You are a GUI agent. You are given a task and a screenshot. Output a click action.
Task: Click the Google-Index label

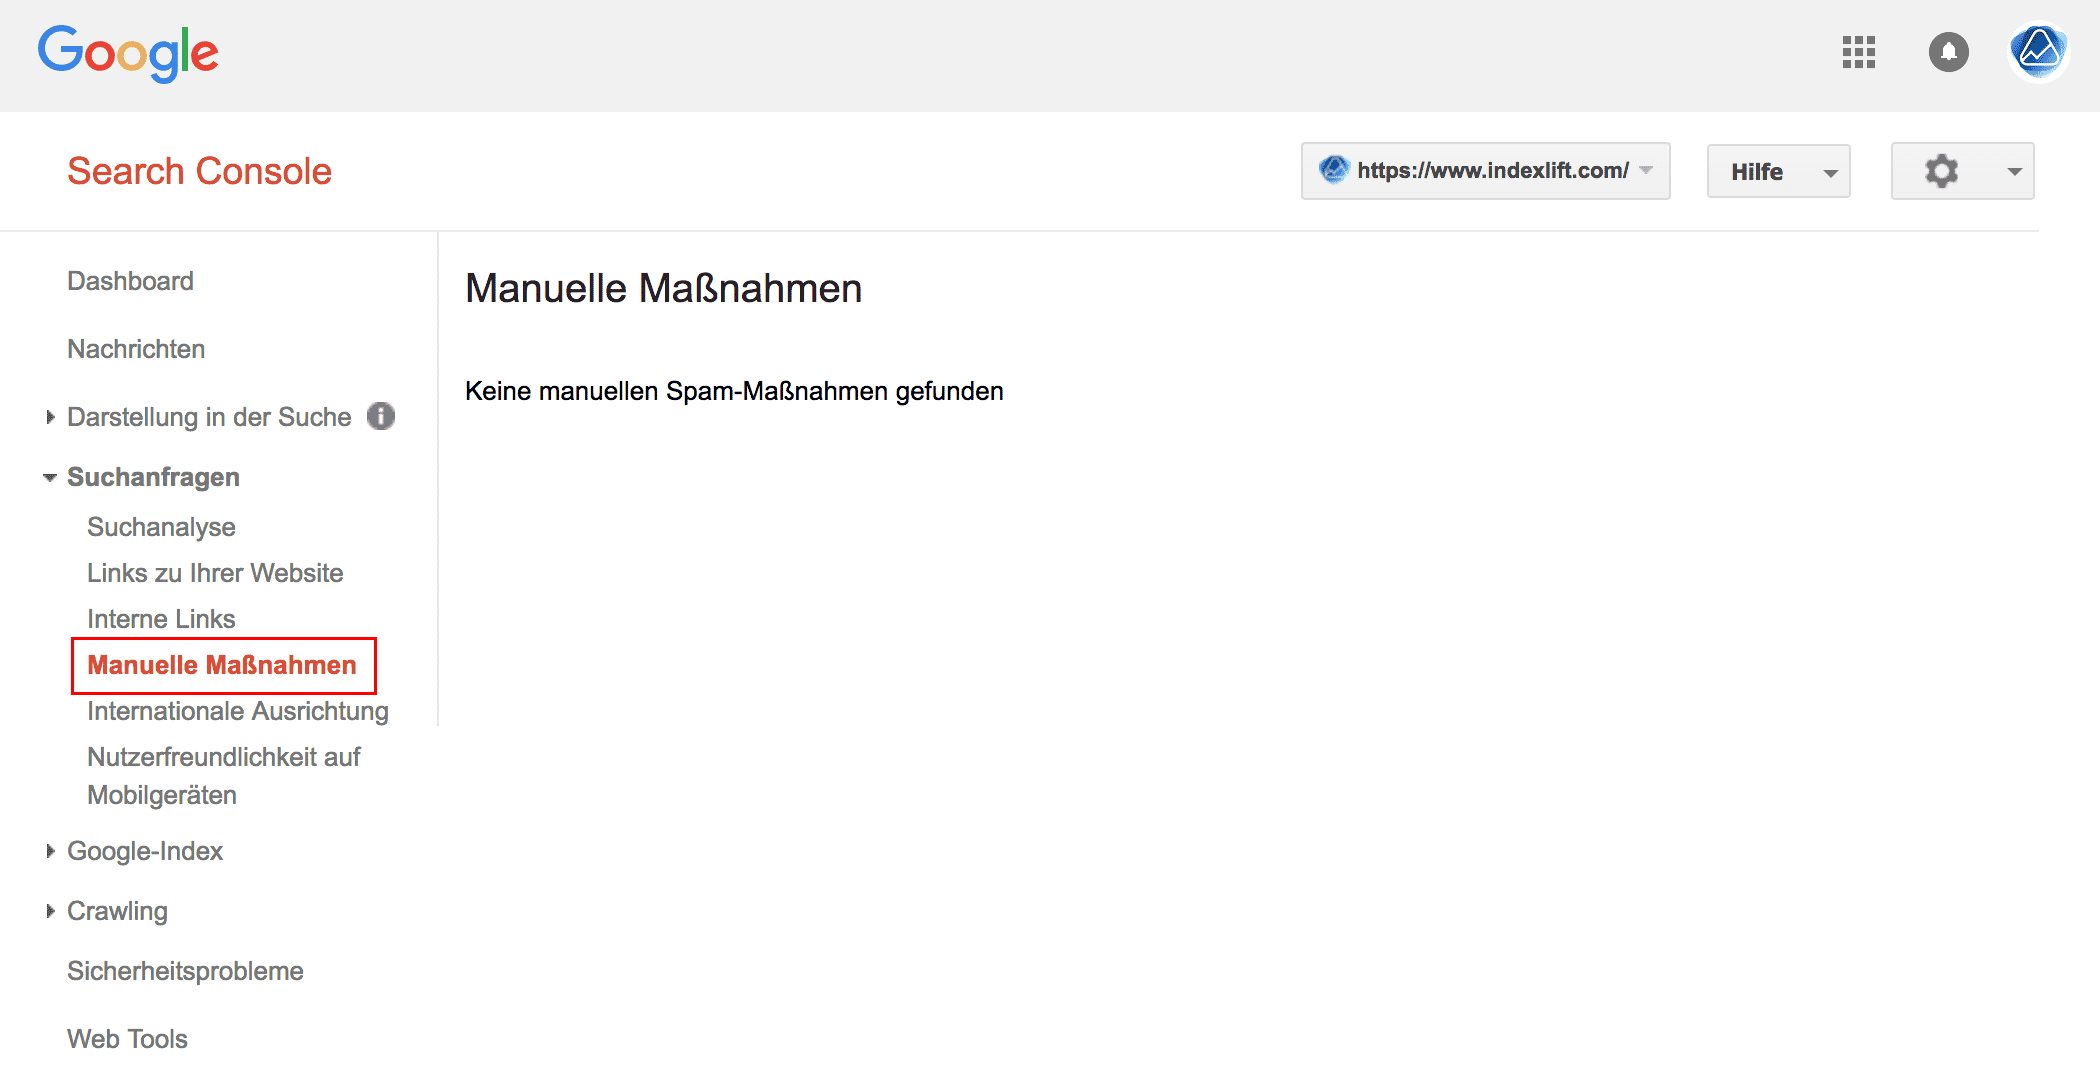point(145,851)
